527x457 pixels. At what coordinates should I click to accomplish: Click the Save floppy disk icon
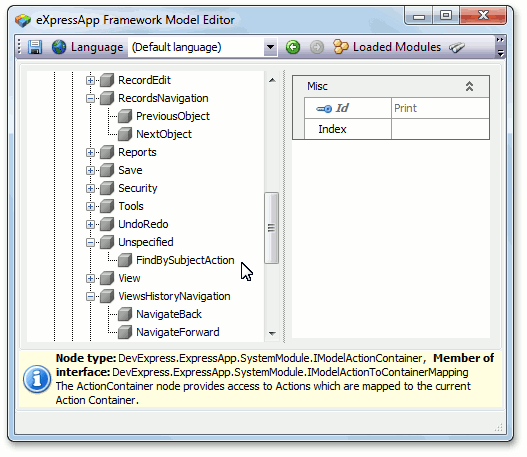pyautogui.click(x=35, y=47)
